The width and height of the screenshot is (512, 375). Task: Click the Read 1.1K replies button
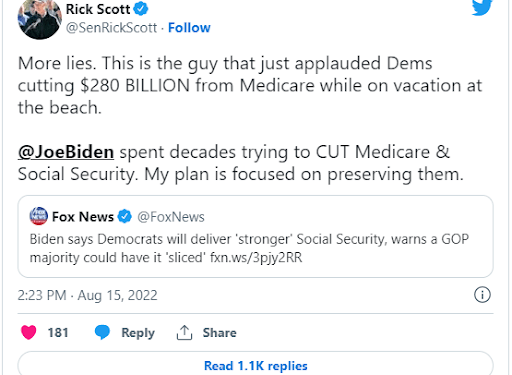(x=255, y=363)
